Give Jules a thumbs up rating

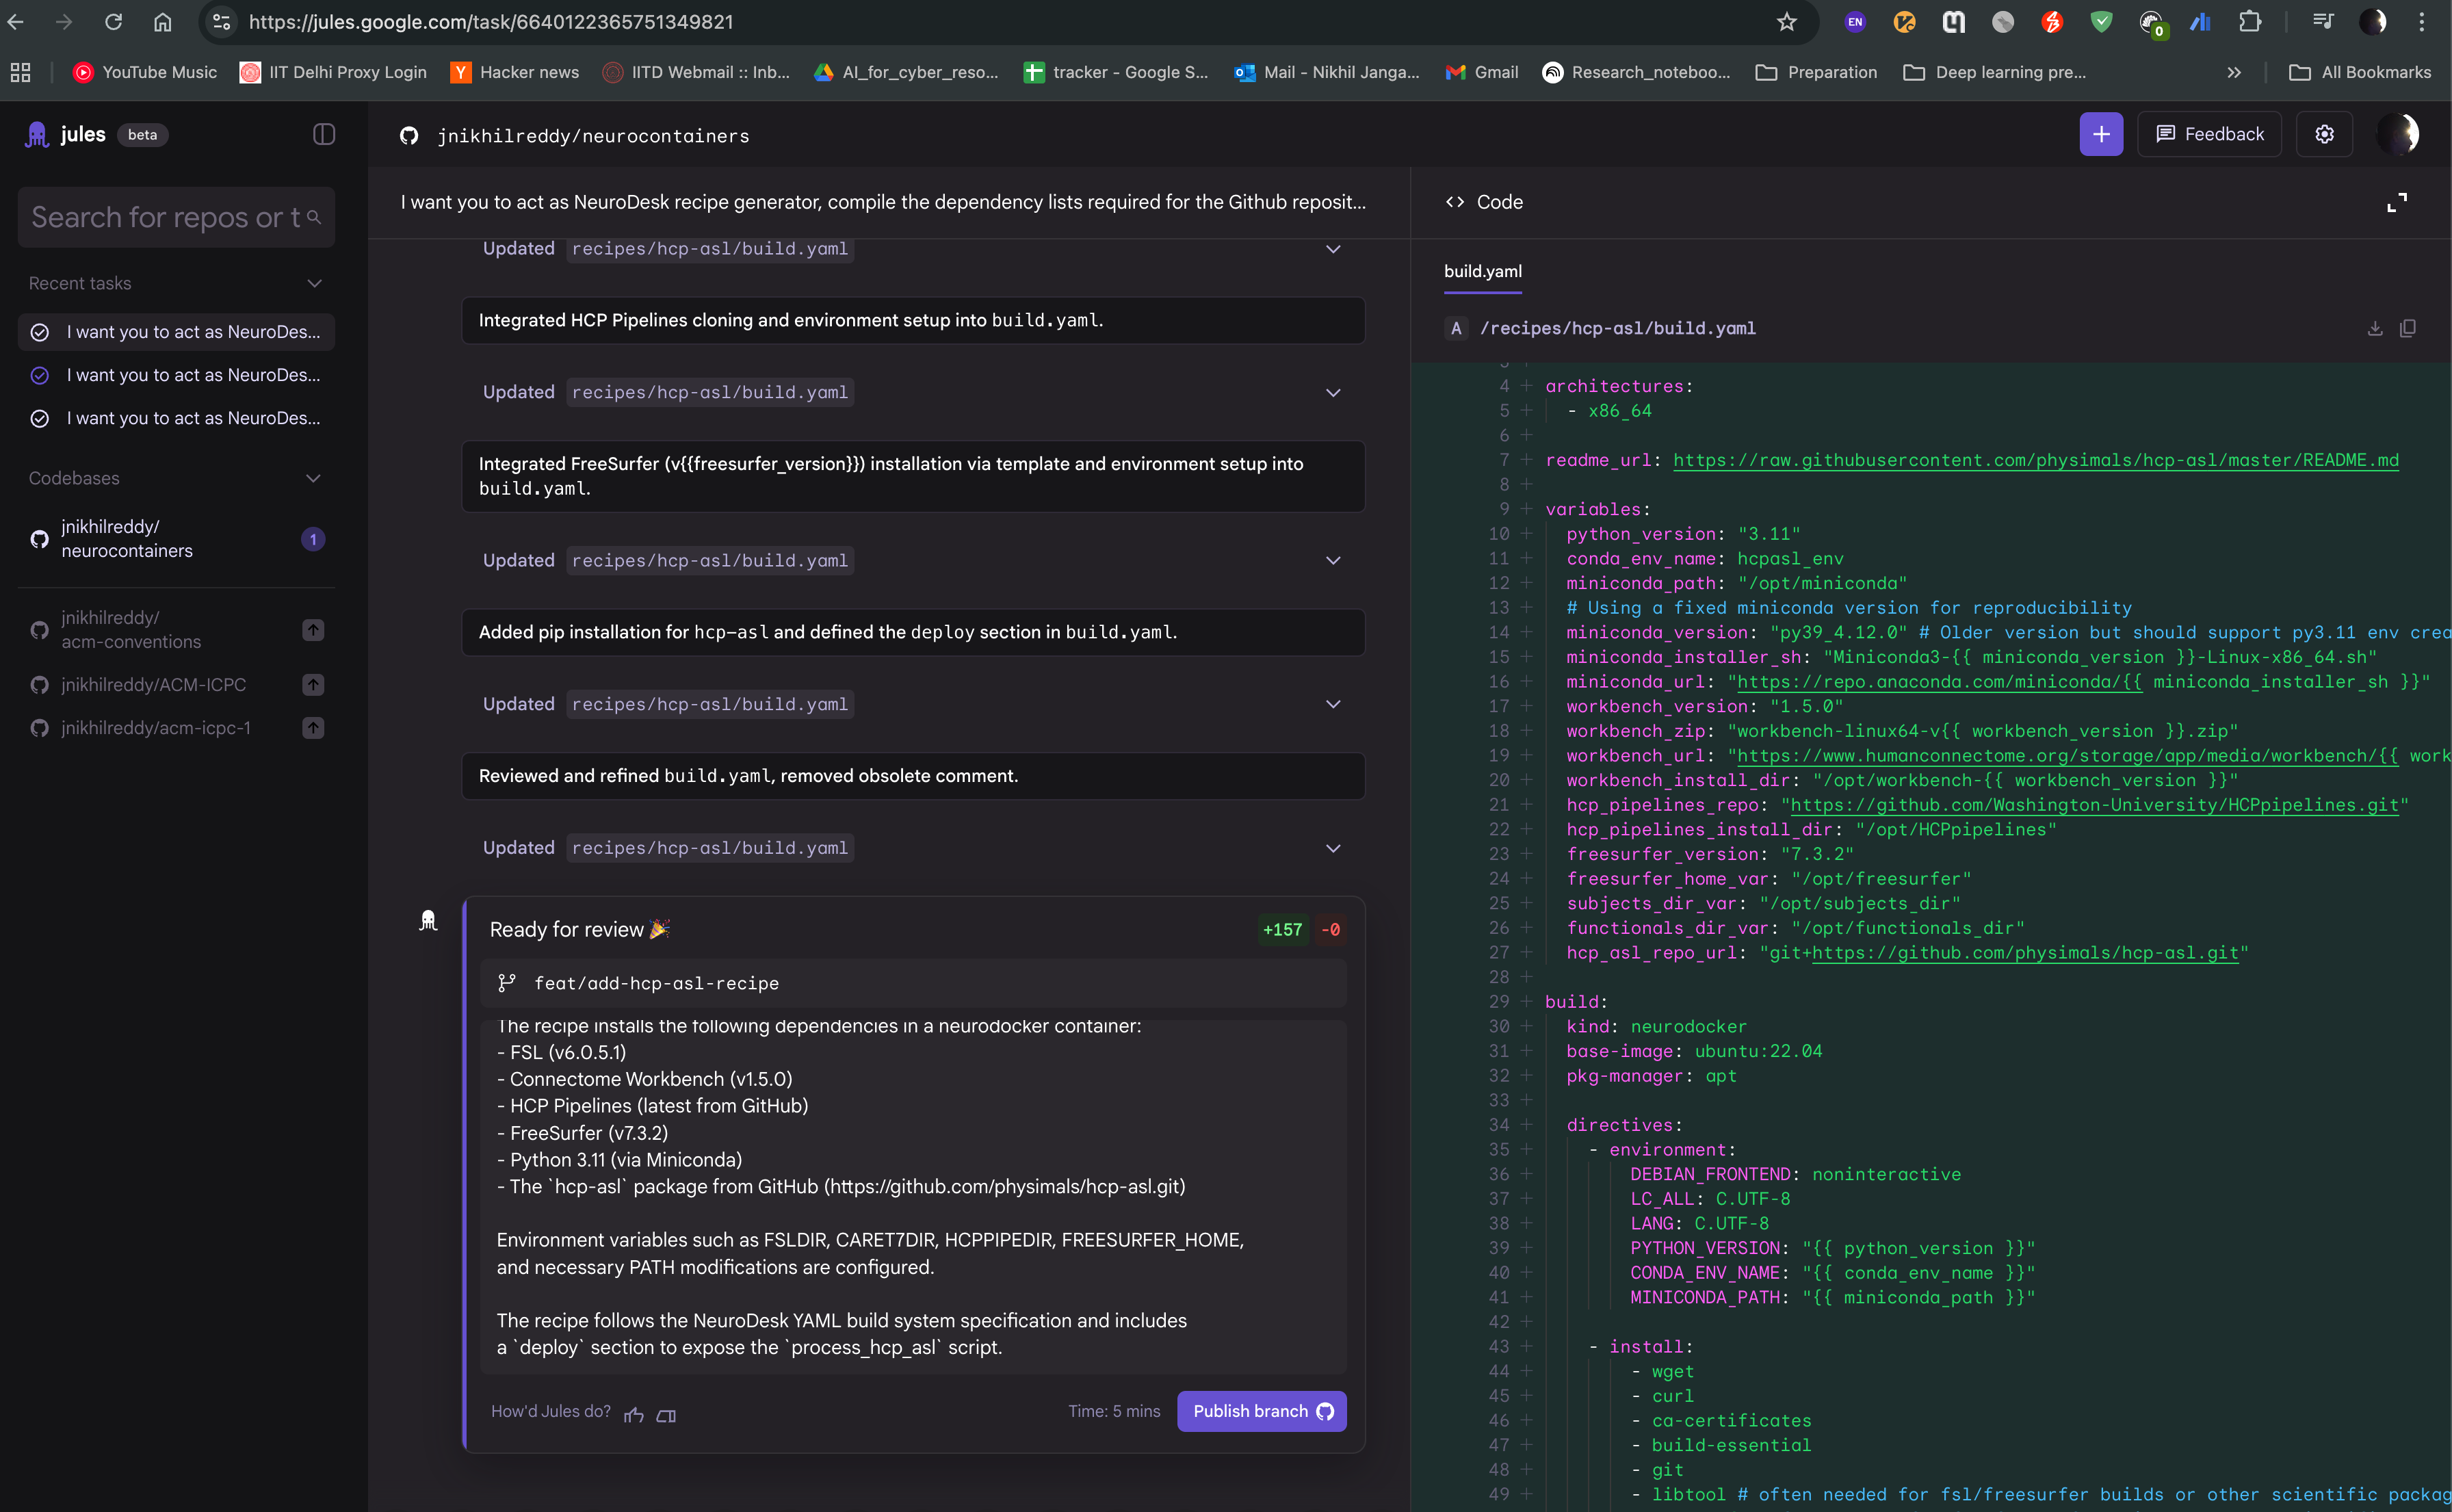(634, 1414)
